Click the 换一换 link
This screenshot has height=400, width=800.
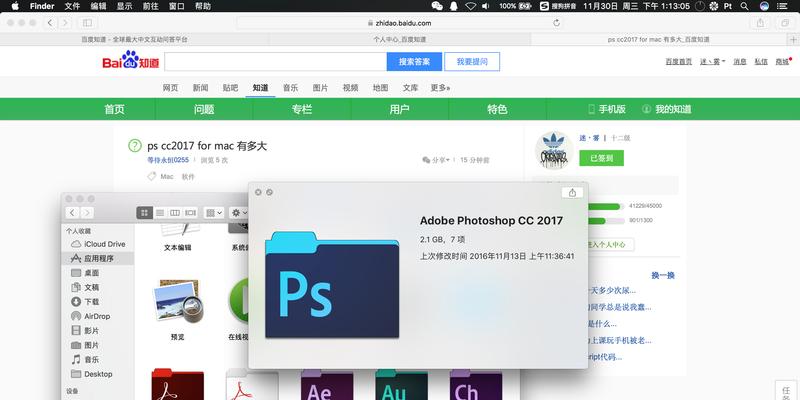coord(663,276)
